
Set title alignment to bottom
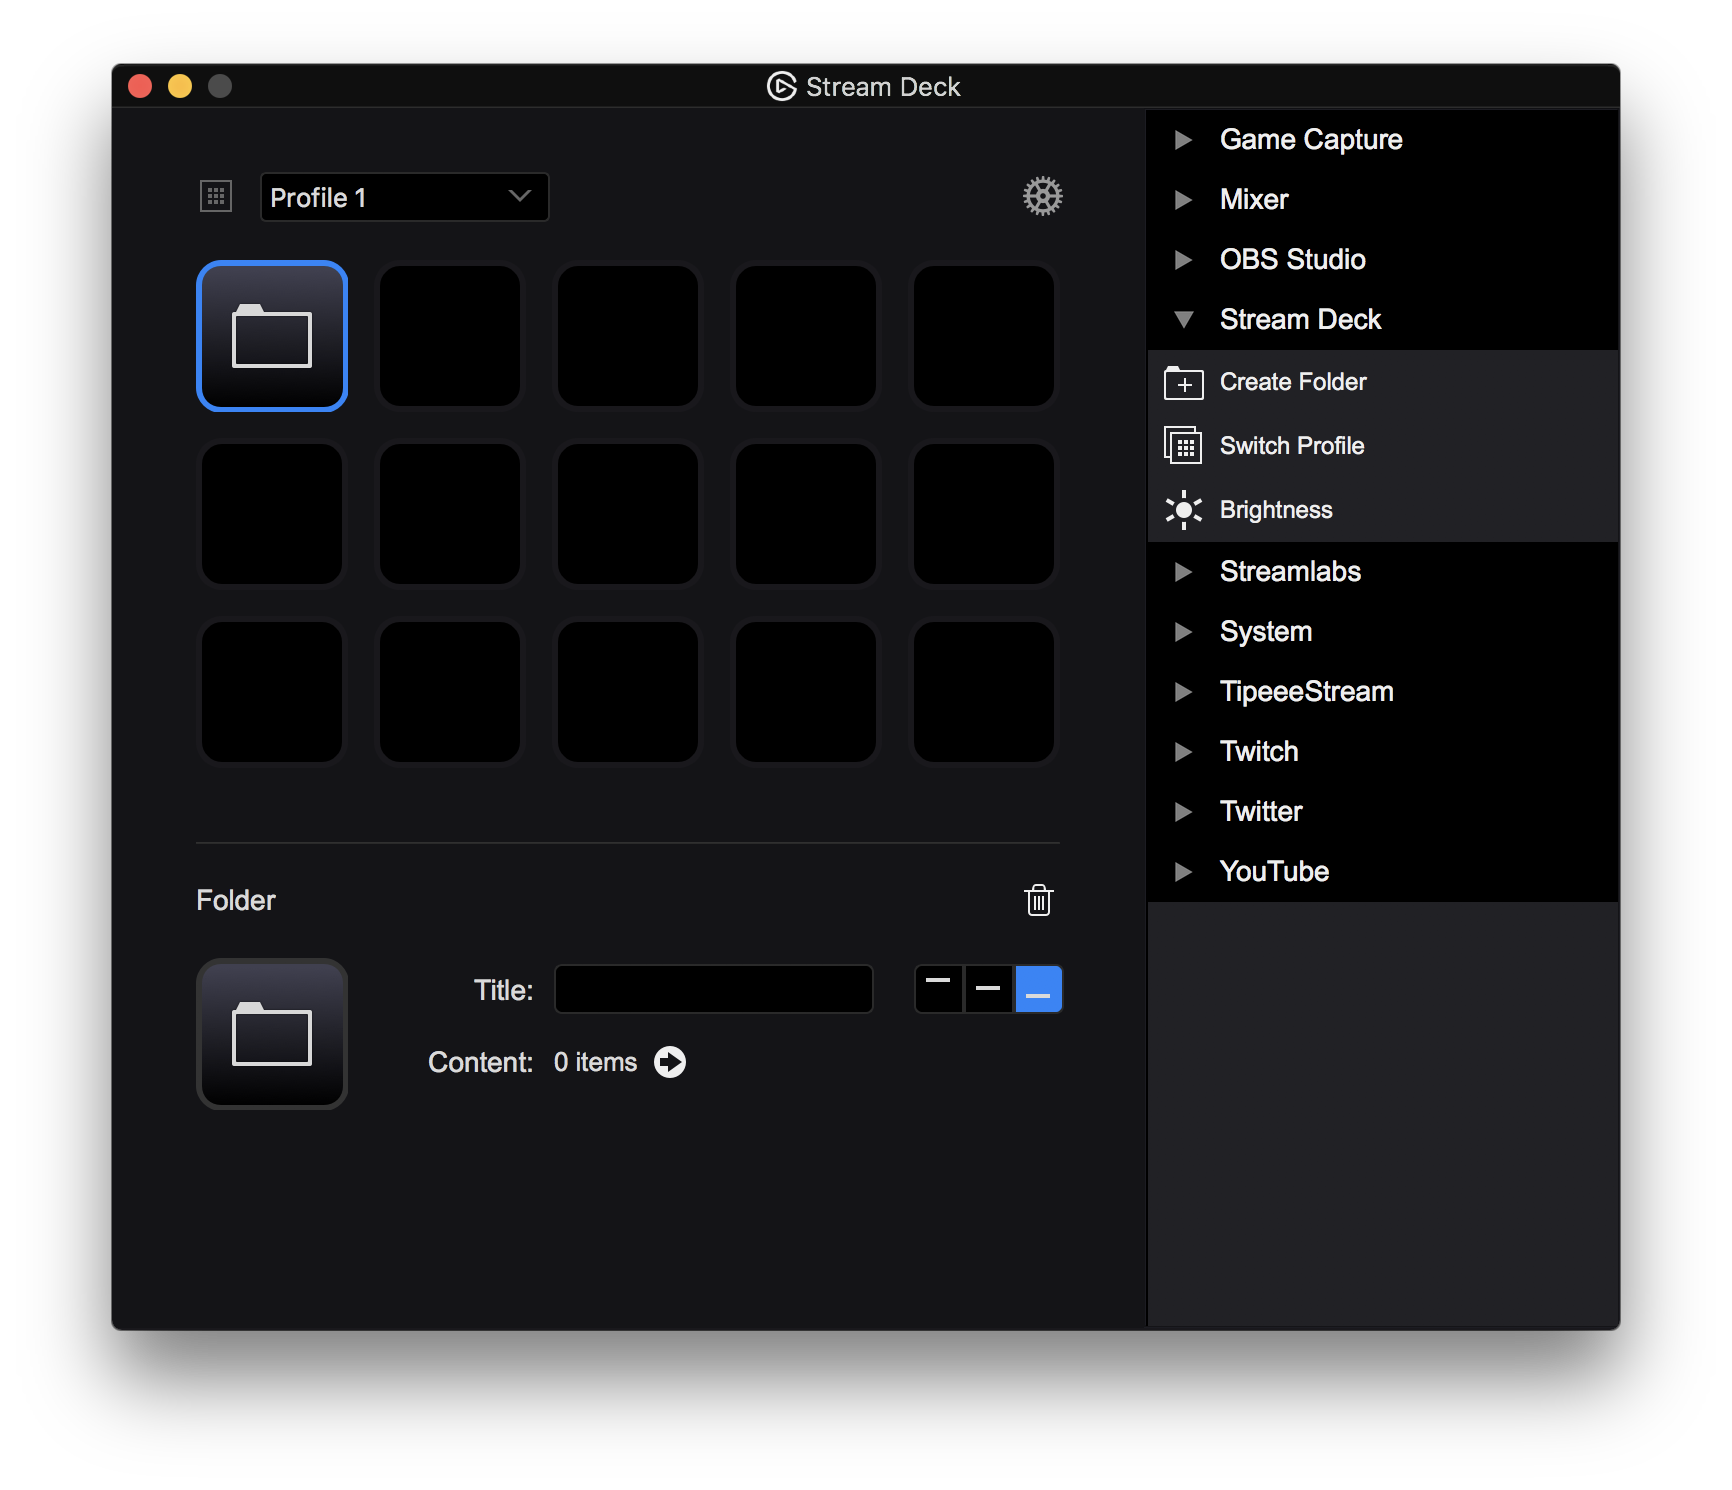(1038, 989)
